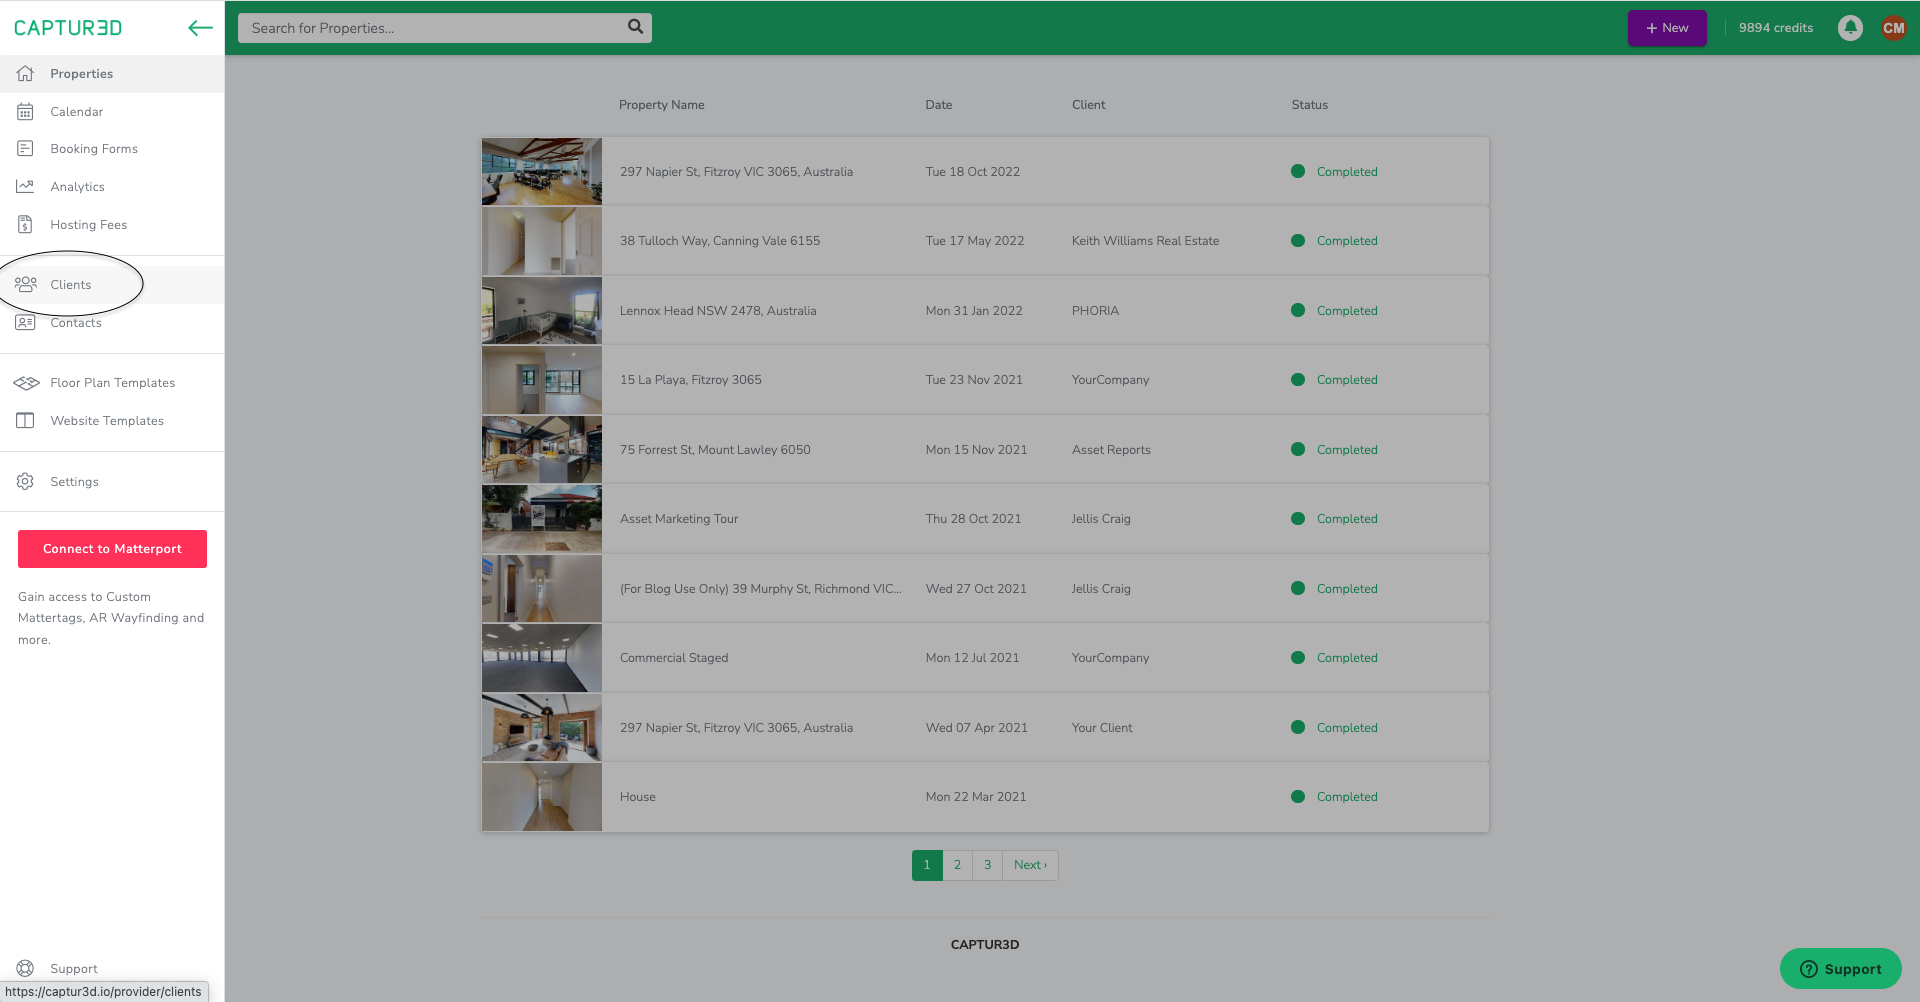Click Client column header

tap(1088, 105)
